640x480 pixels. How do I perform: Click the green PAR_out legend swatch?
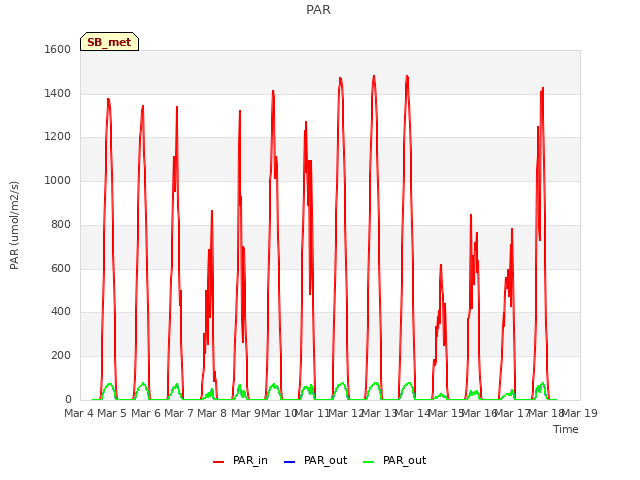pos(368,462)
